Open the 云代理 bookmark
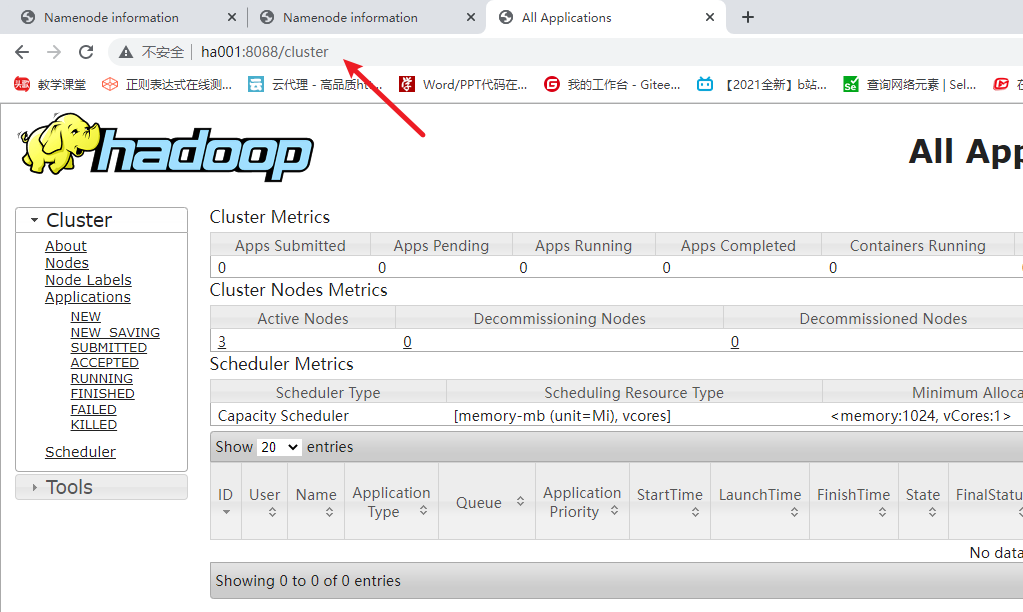Viewport: 1023px width, 612px height. coord(315,84)
